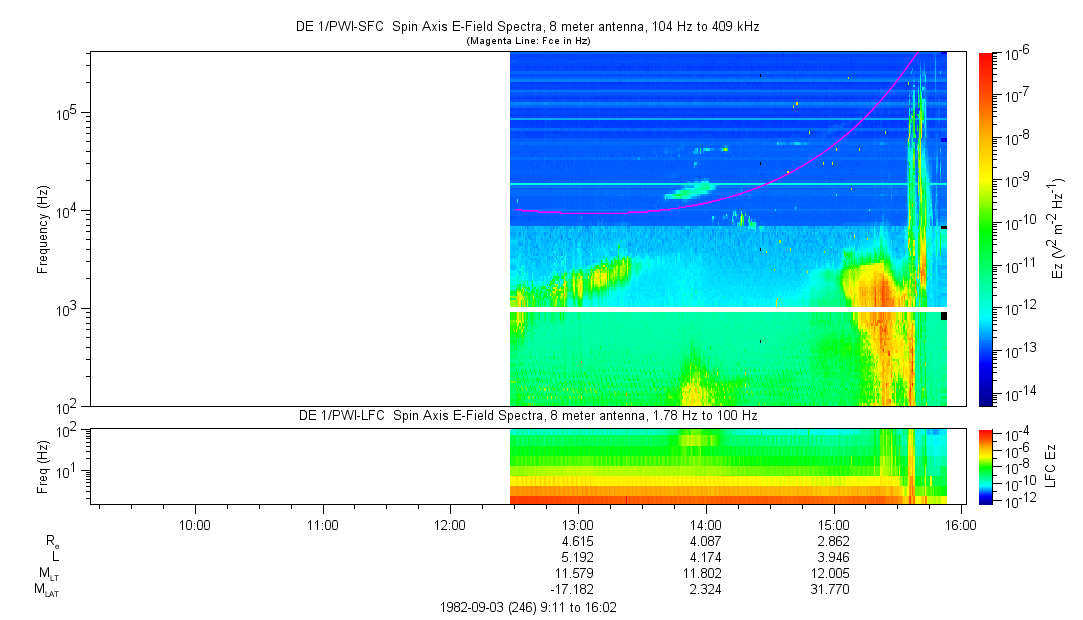Click the 10:00 time axis label
Screen dimensions: 1083x620
(x=195, y=525)
